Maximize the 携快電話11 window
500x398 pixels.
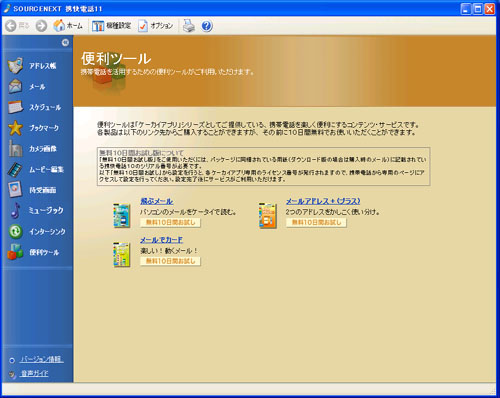coord(478,9)
